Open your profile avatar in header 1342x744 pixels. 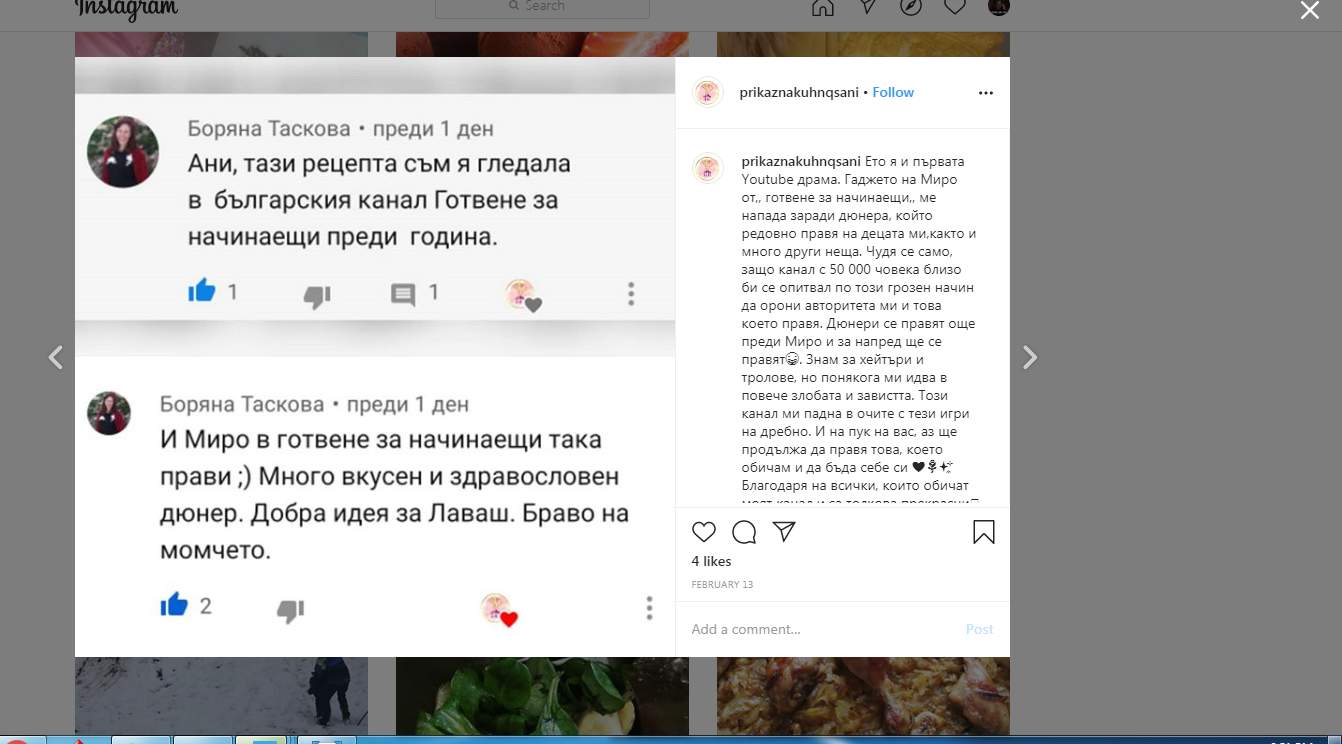click(x=999, y=7)
